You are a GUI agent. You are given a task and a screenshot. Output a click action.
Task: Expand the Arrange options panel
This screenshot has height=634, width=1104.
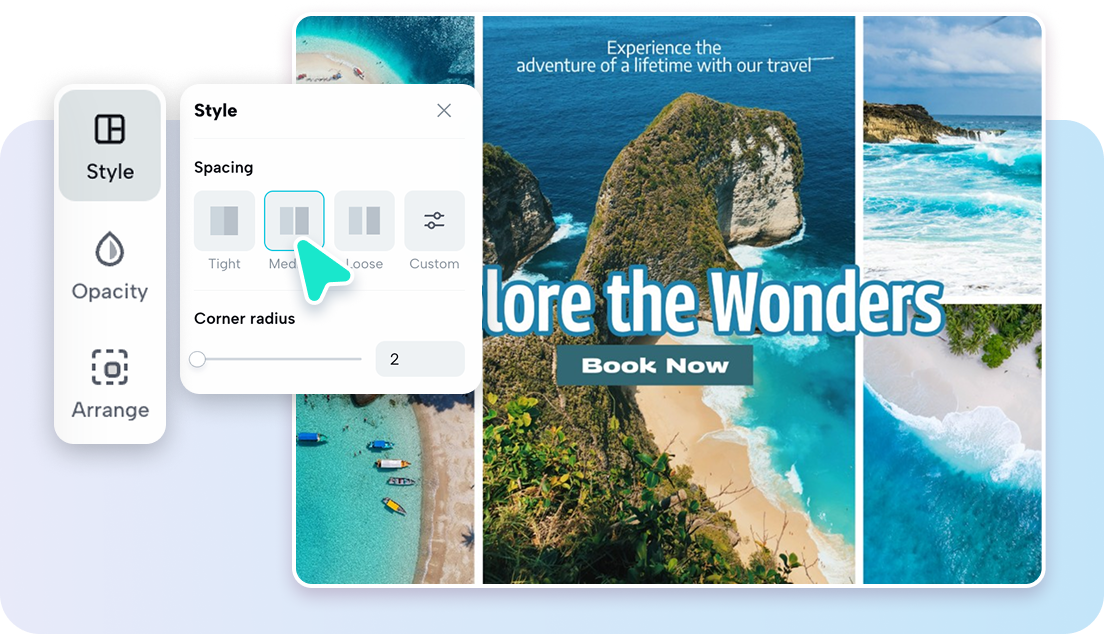110,385
